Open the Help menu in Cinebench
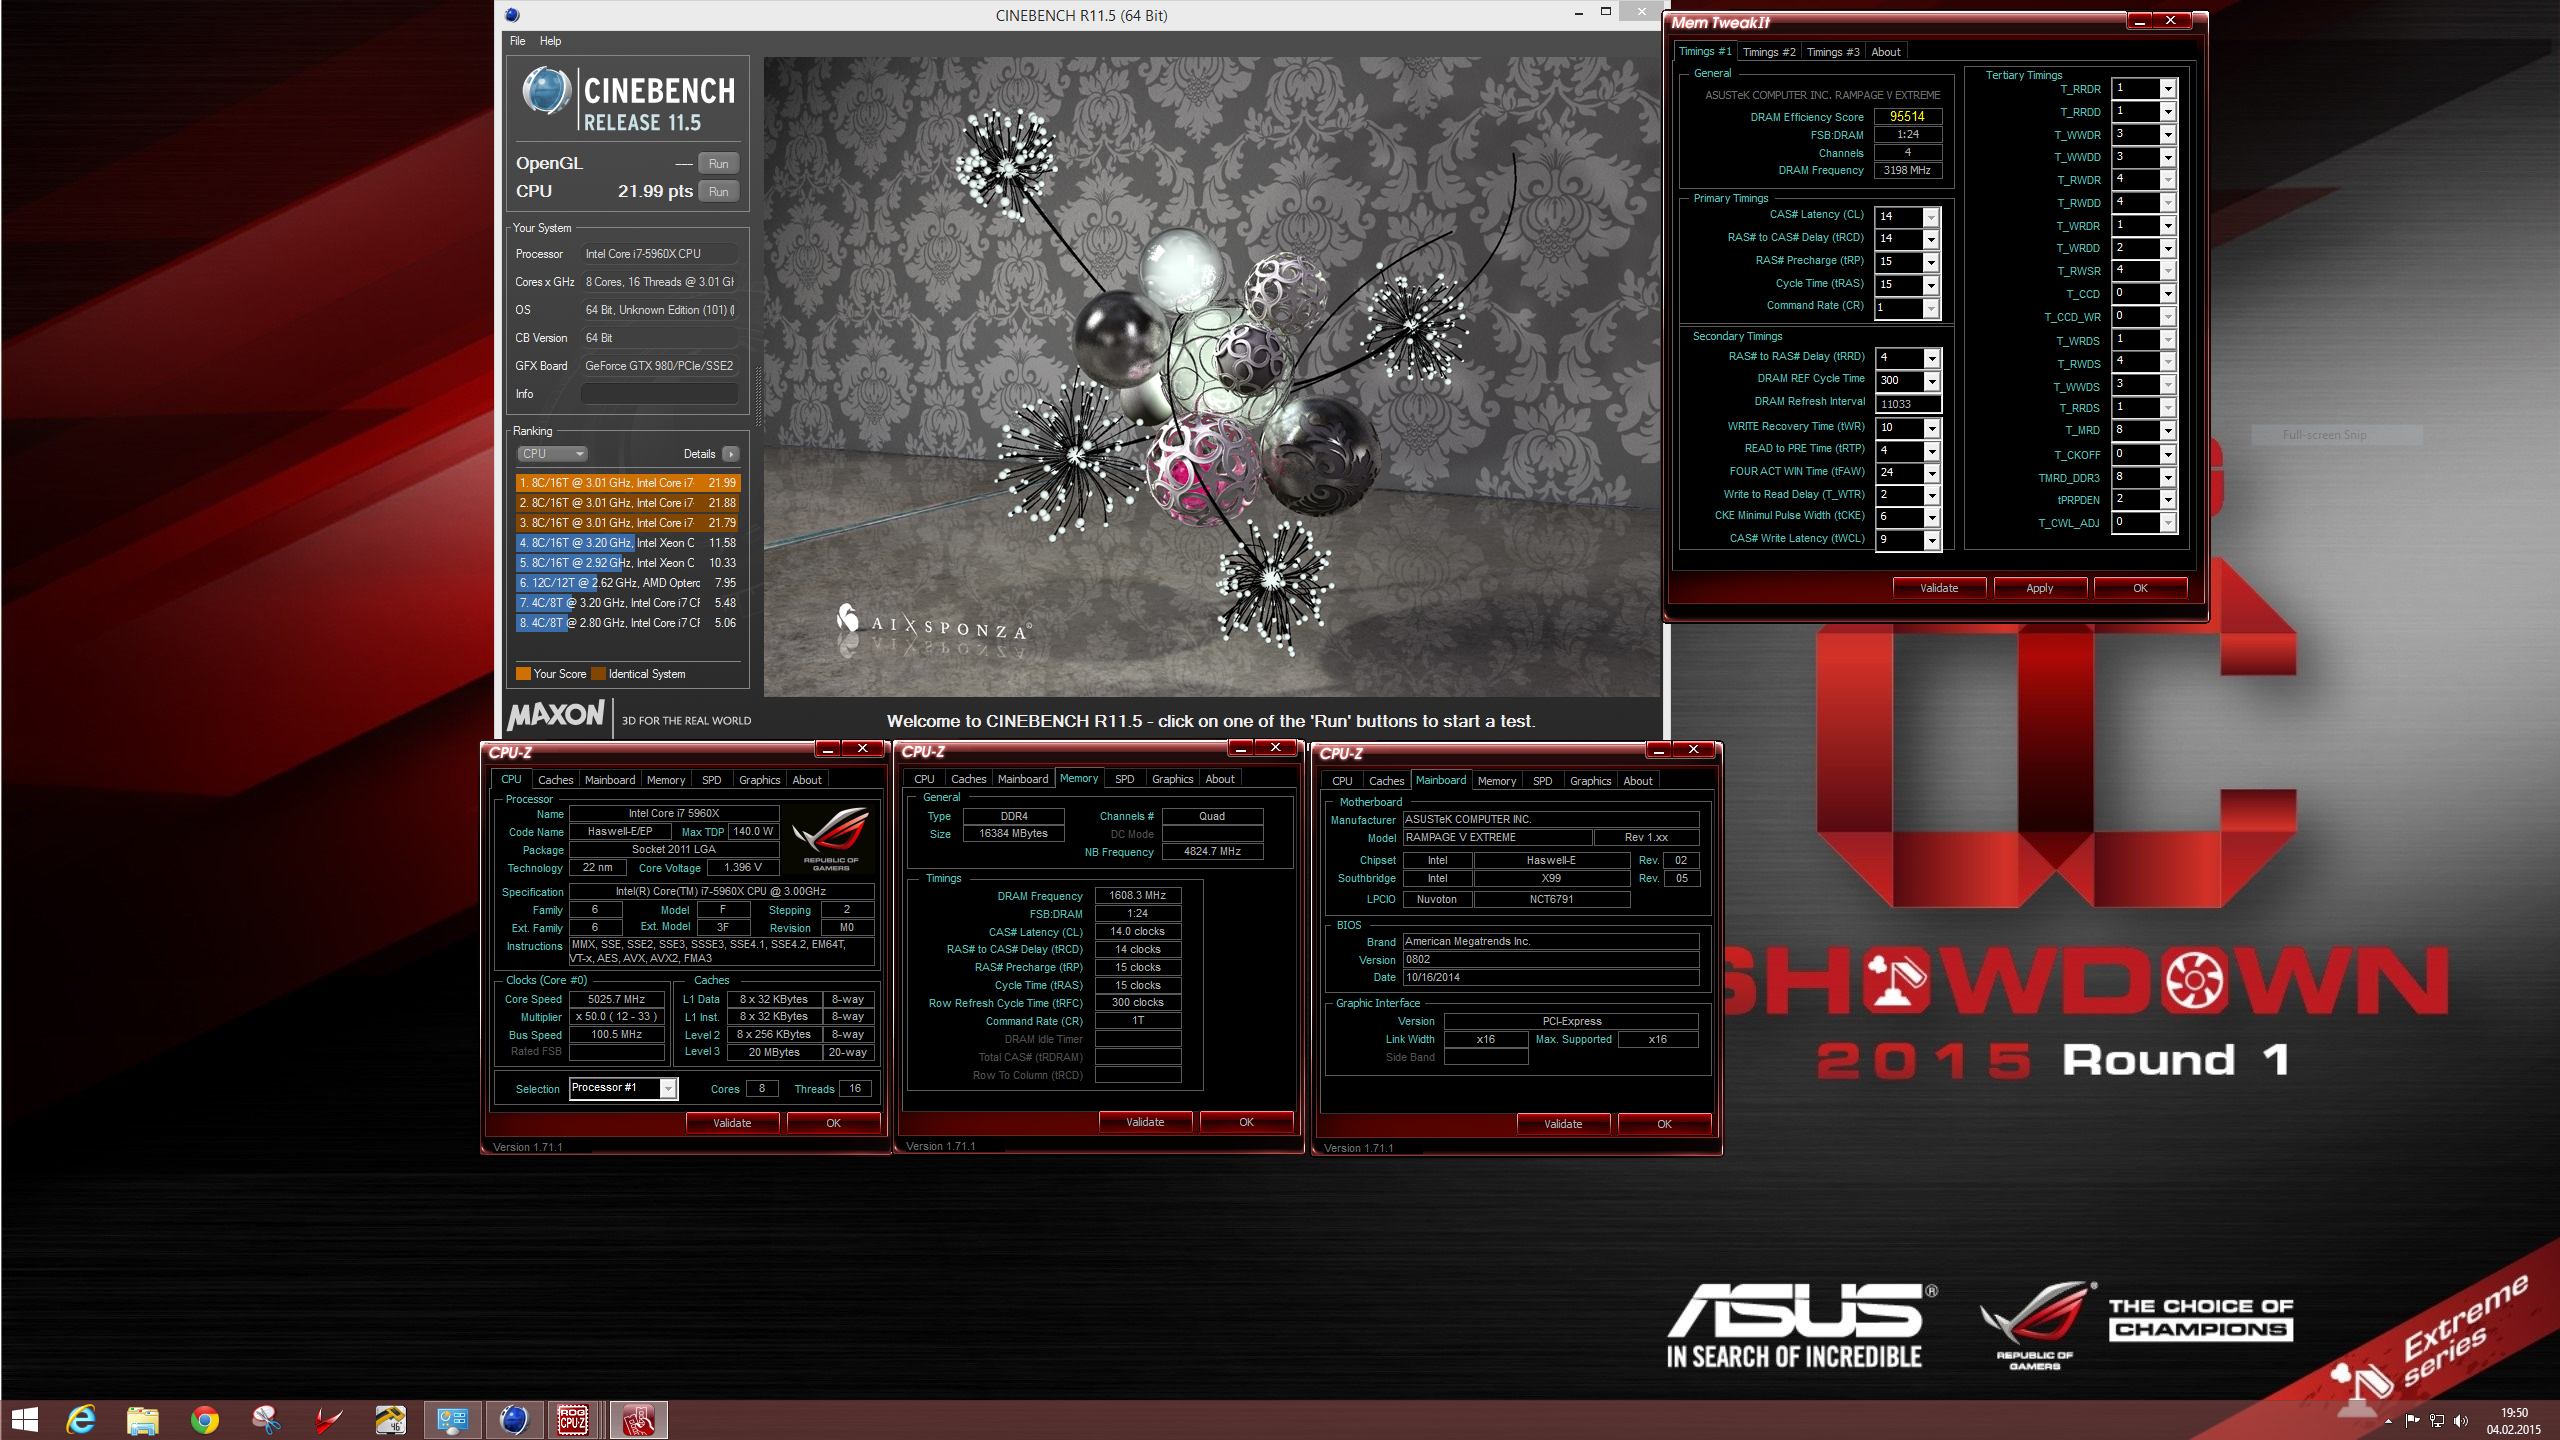The image size is (2560, 1440). [550, 41]
